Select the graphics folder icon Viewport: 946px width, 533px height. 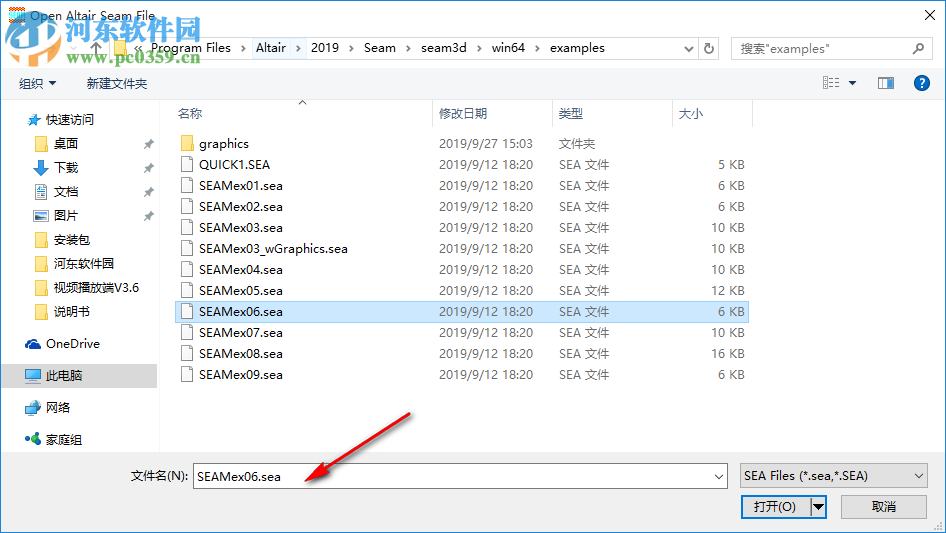pyautogui.click(x=187, y=144)
